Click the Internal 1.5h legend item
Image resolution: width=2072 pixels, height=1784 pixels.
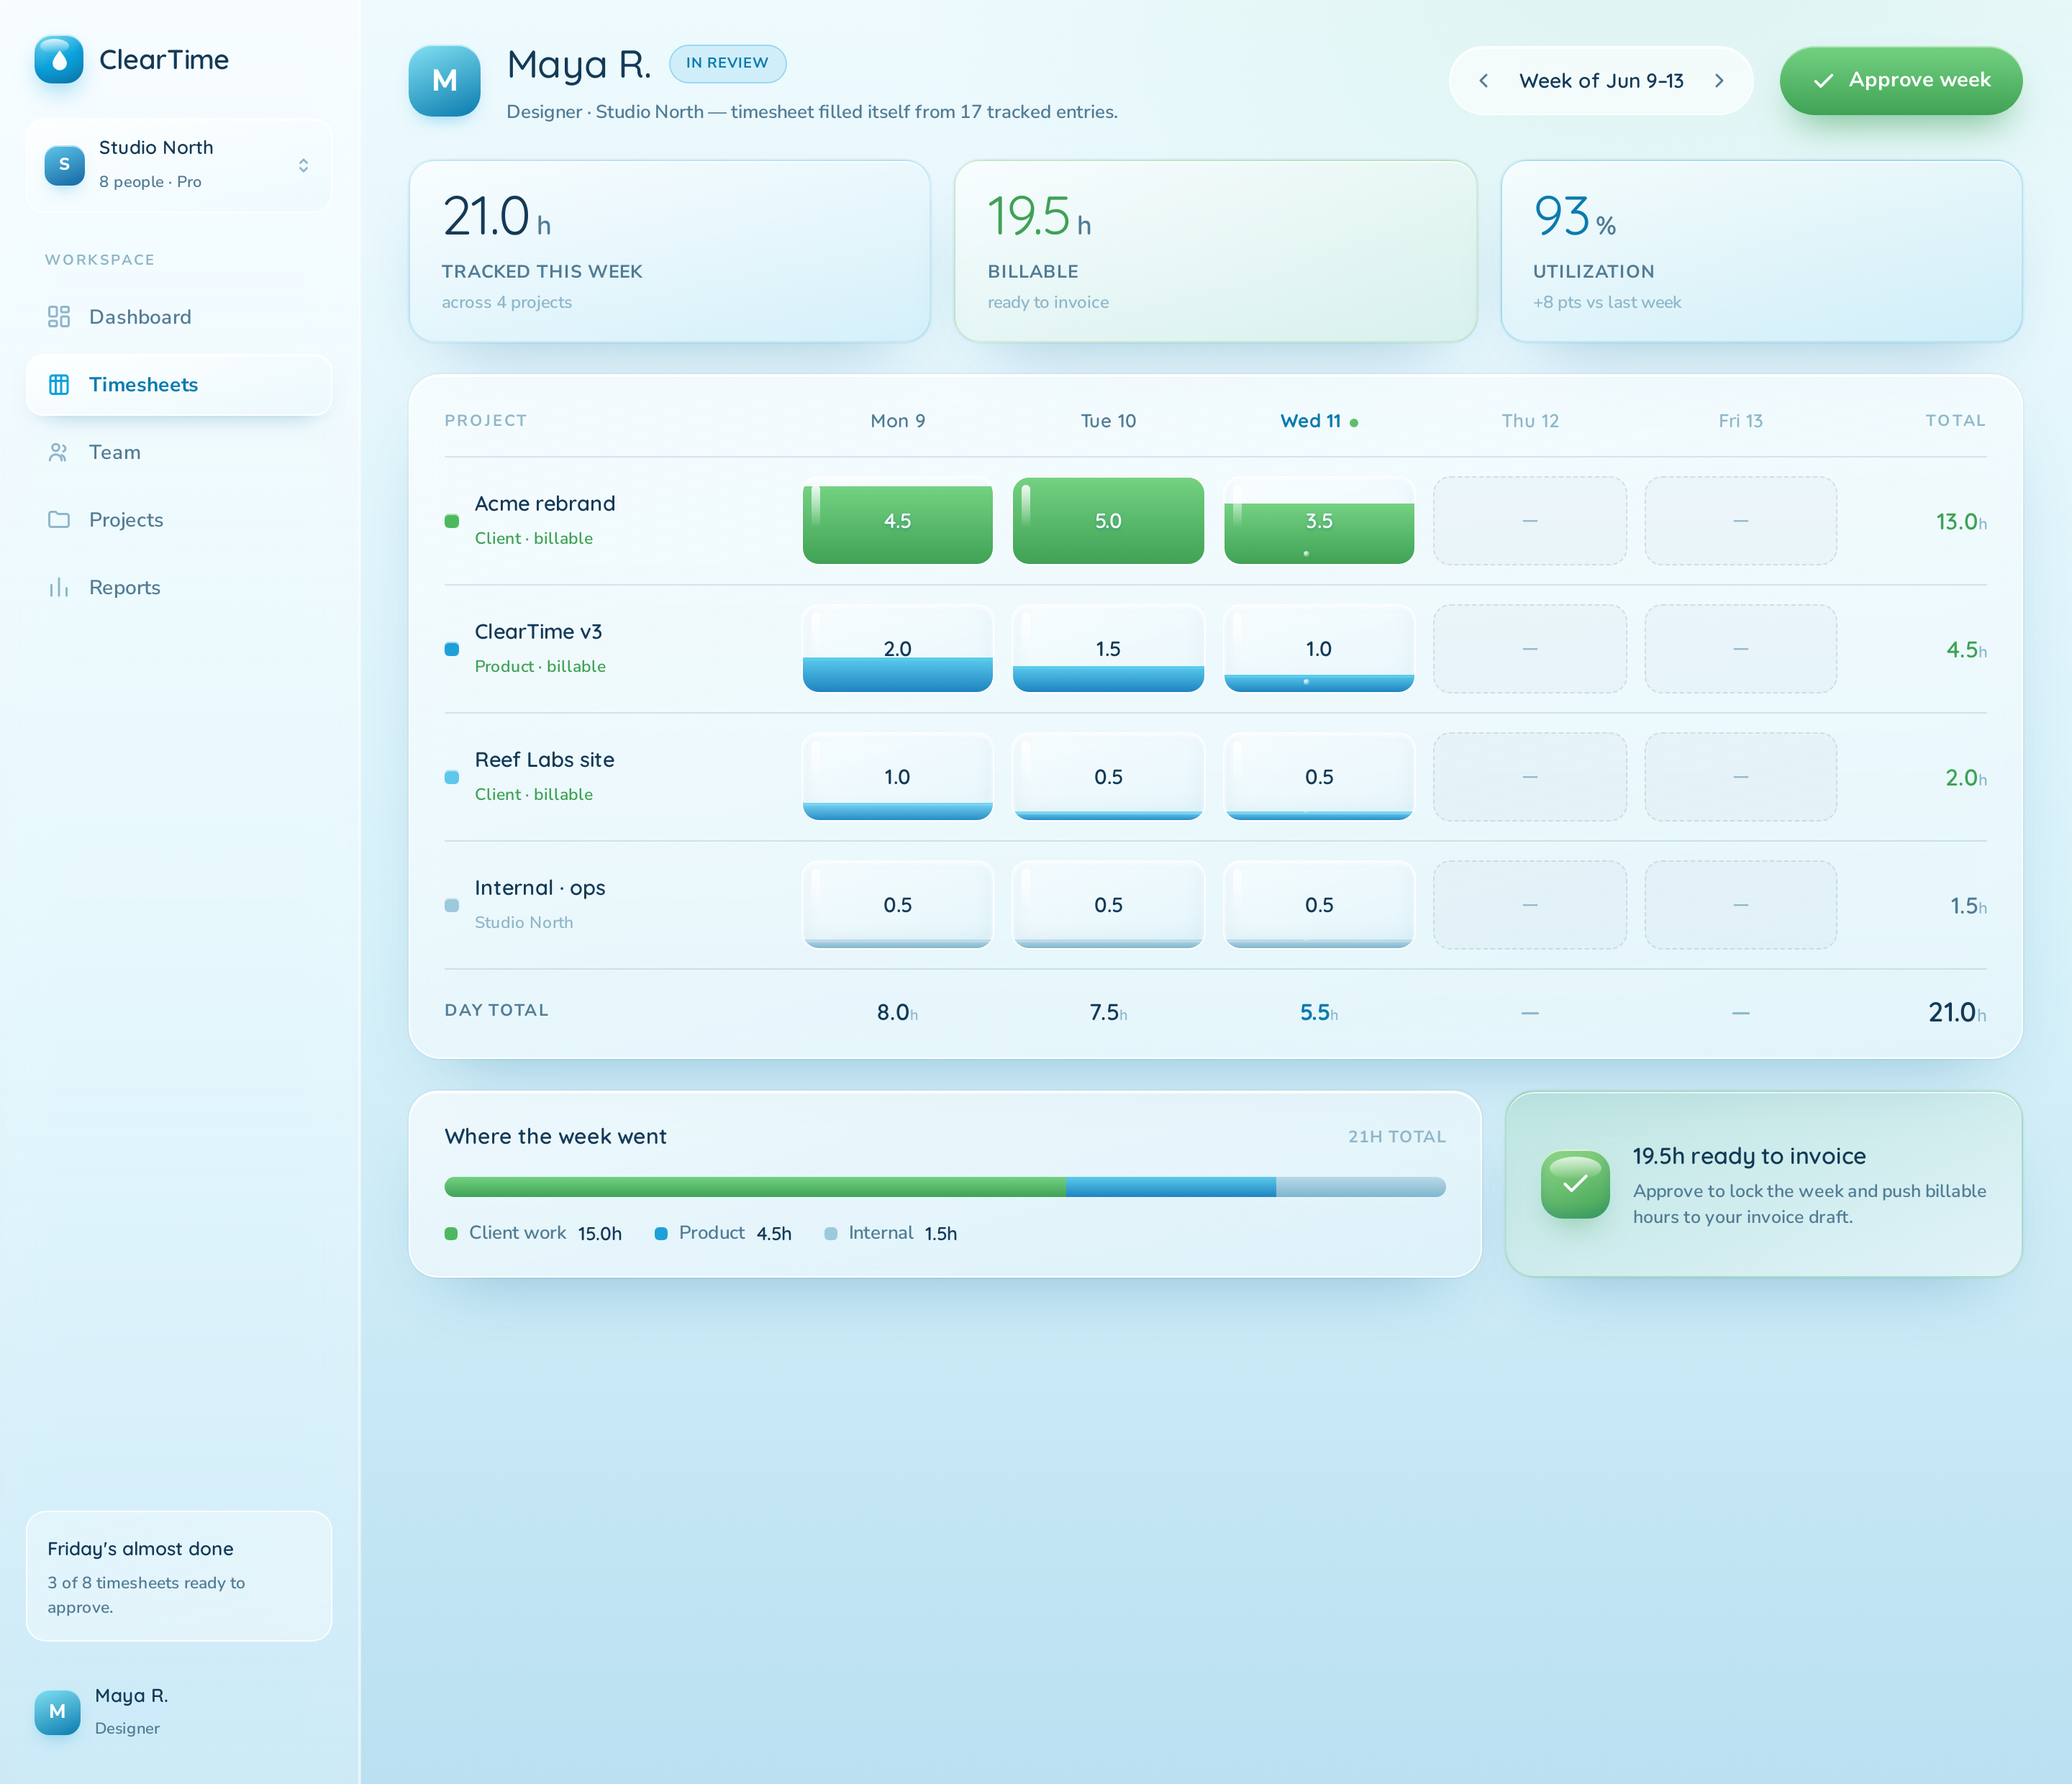click(890, 1233)
